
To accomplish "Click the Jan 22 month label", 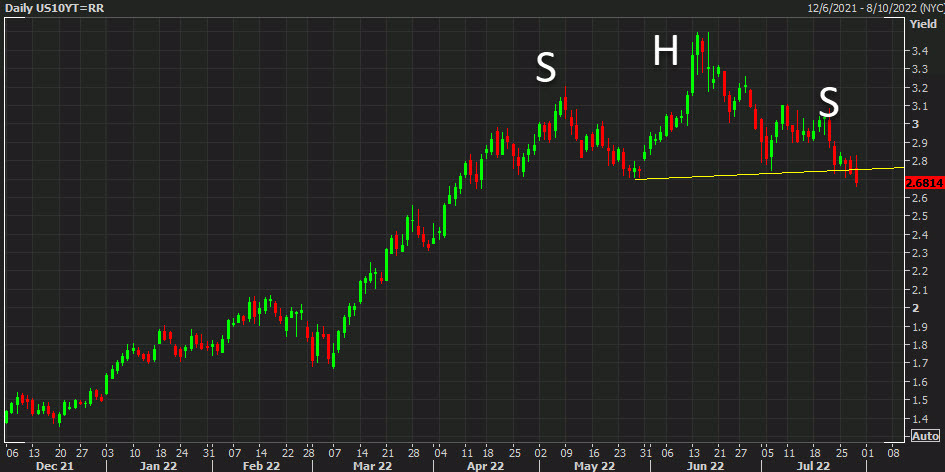I will [158, 466].
